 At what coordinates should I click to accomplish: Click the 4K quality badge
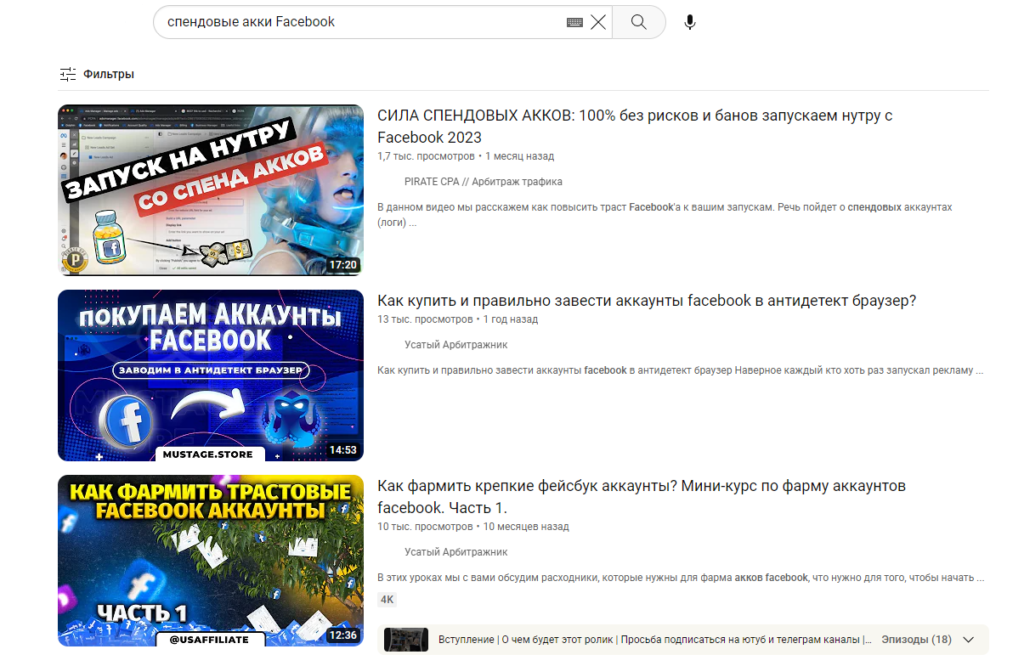(x=387, y=599)
